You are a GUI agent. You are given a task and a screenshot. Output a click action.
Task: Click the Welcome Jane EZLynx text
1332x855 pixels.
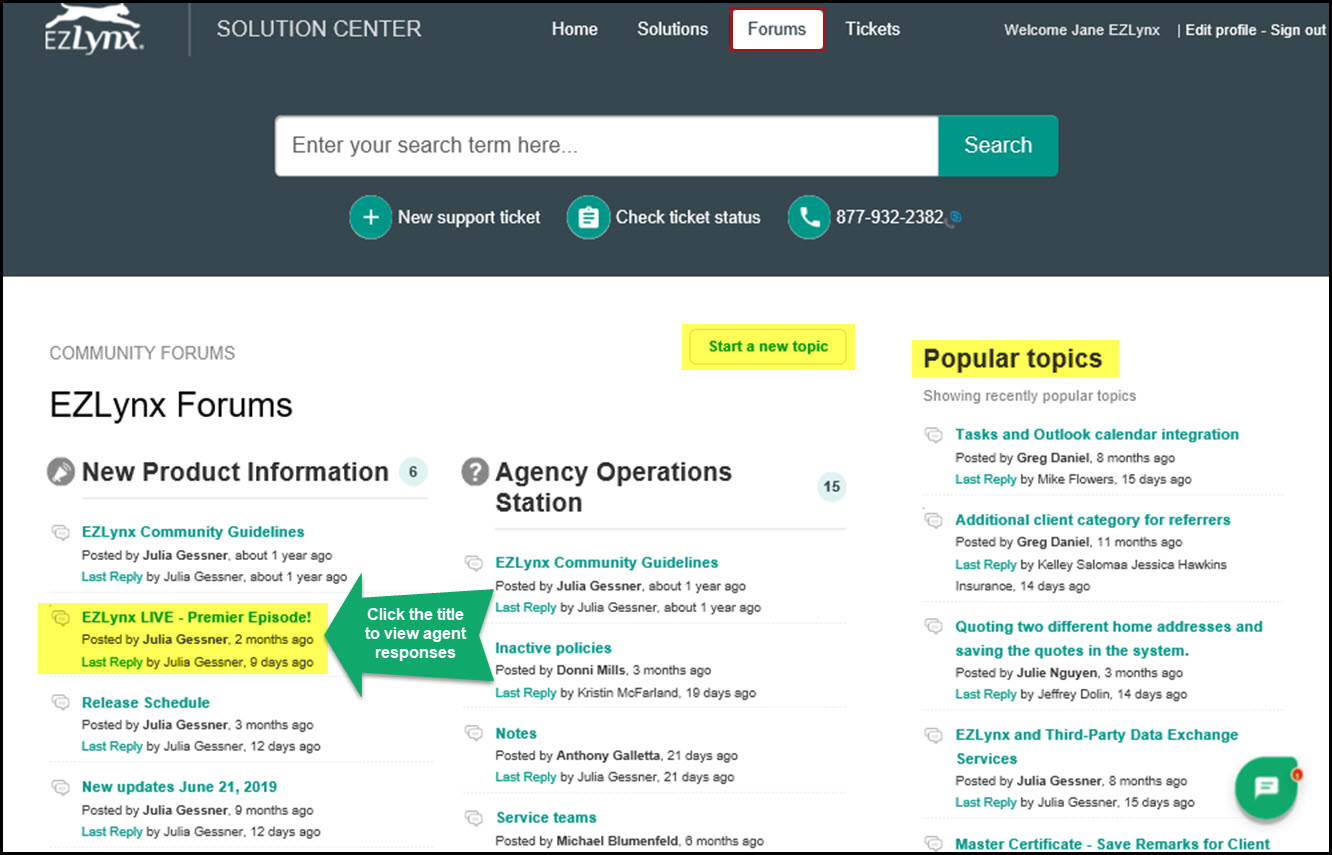1082,30
